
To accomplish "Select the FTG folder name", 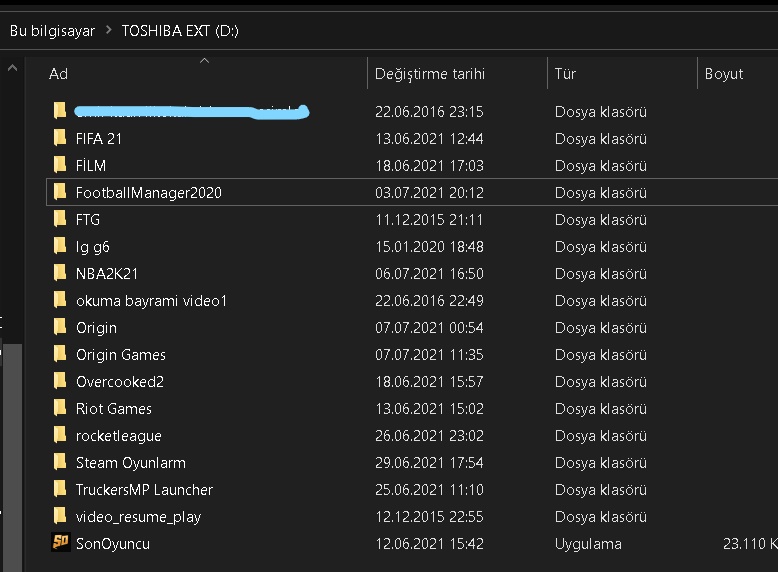I will pos(88,220).
